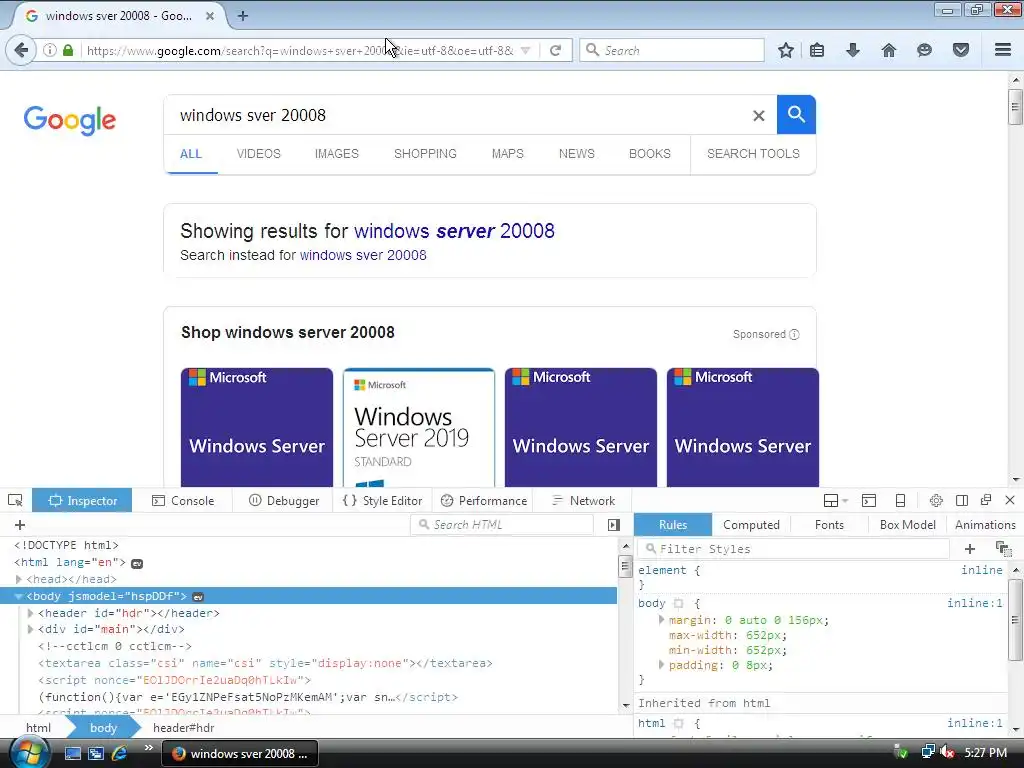The height and width of the screenshot is (768, 1024).
Task: Expand margin shorthand property in Rules
Action: [661, 620]
